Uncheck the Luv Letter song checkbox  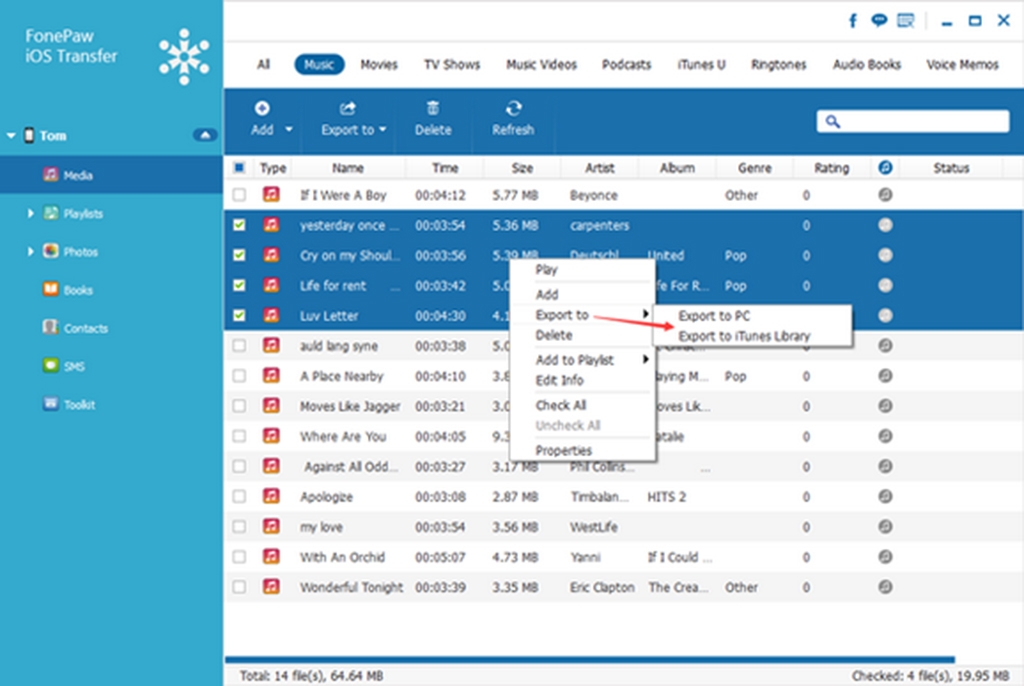tap(239, 316)
